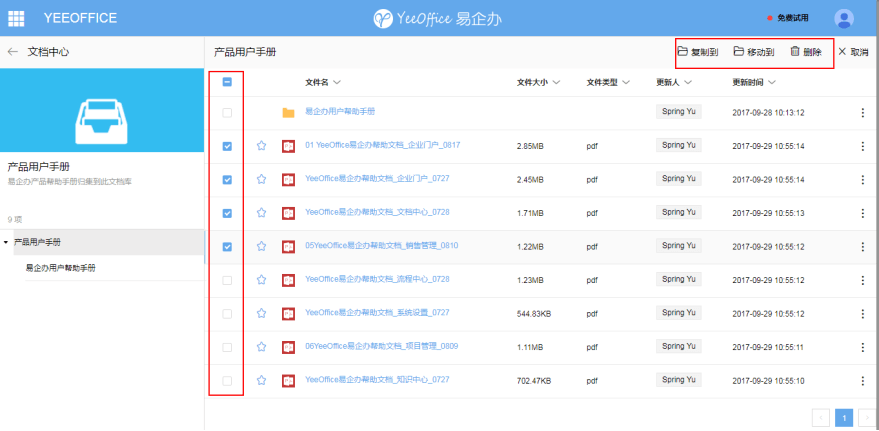Viewport: 879px width, 431px height.
Task: Open more options for 企业门户_0817 row
Action: pos(863,146)
